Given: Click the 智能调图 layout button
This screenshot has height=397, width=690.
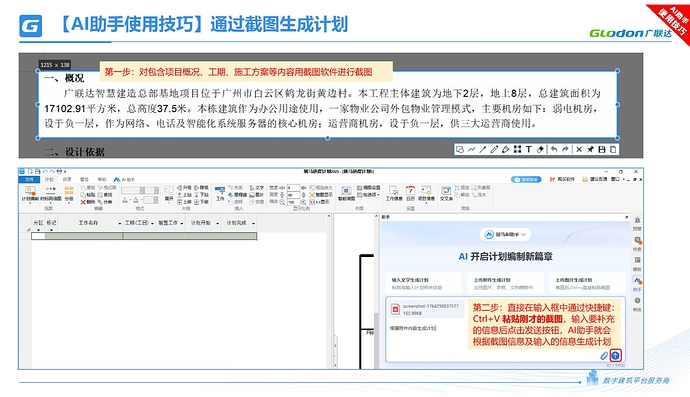Looking at the screenshot, I should pyautogui.click(x=346, y=194).
